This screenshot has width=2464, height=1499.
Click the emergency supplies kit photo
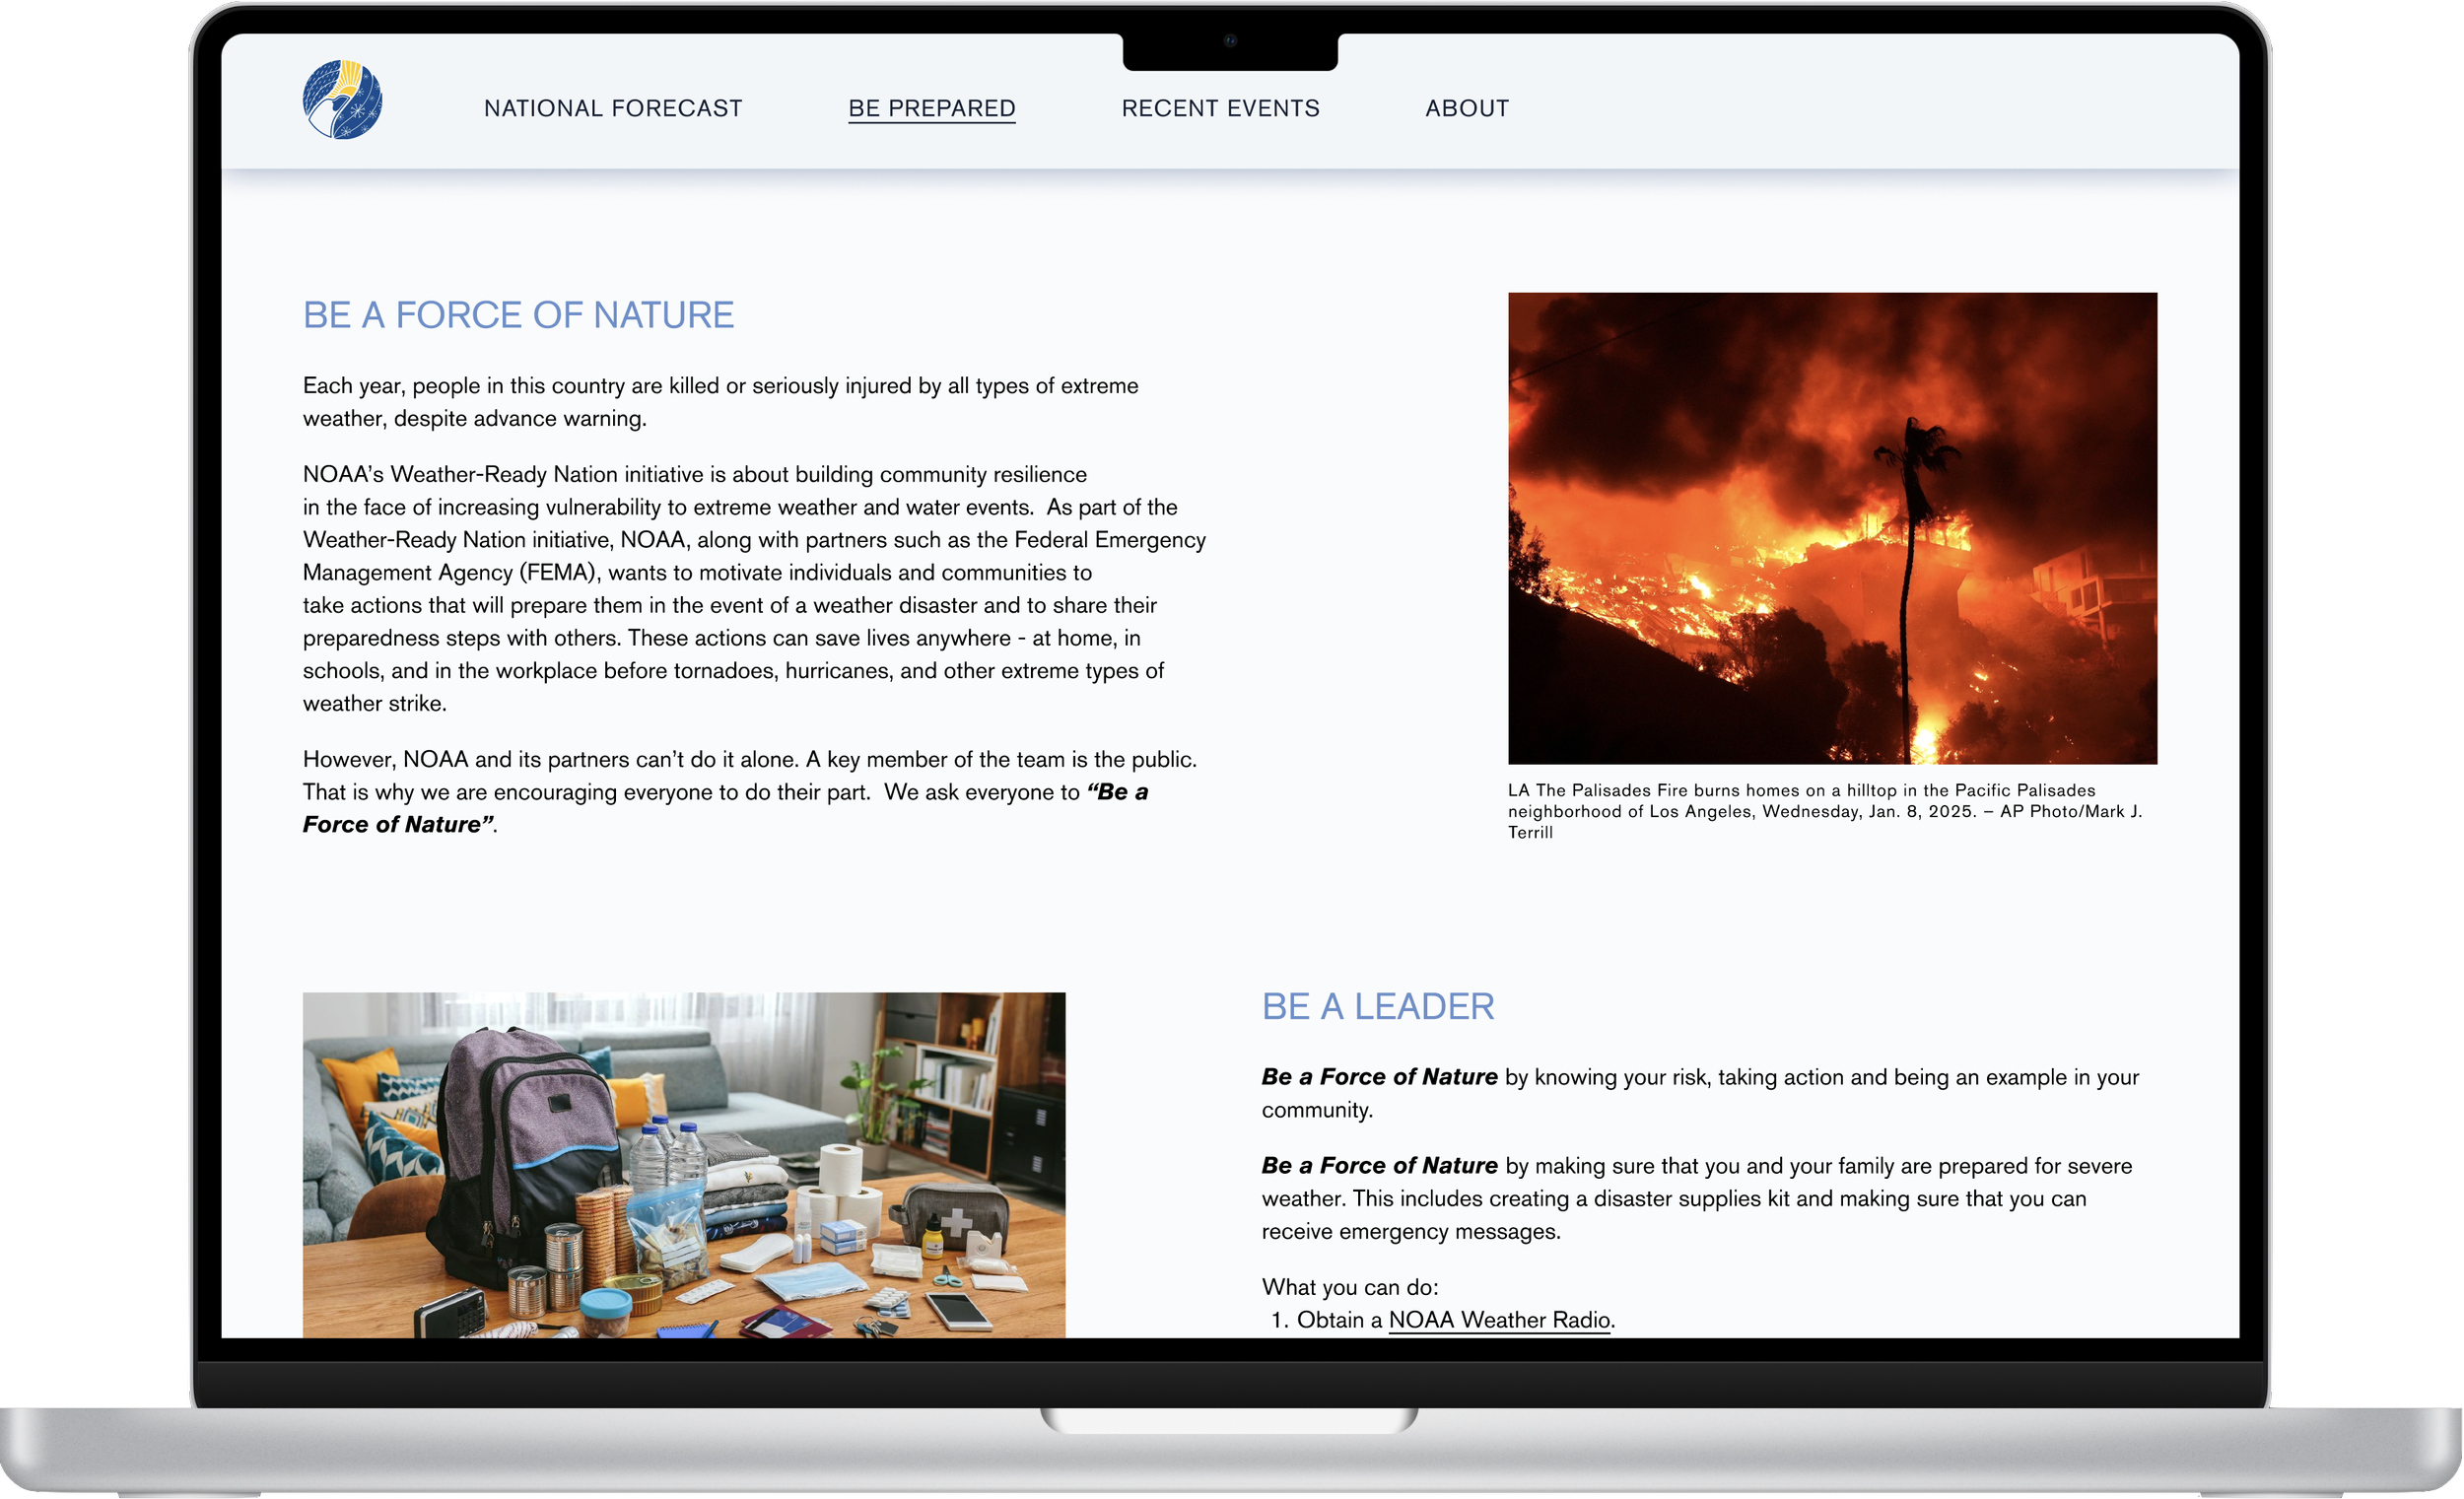coord(684,1164)
